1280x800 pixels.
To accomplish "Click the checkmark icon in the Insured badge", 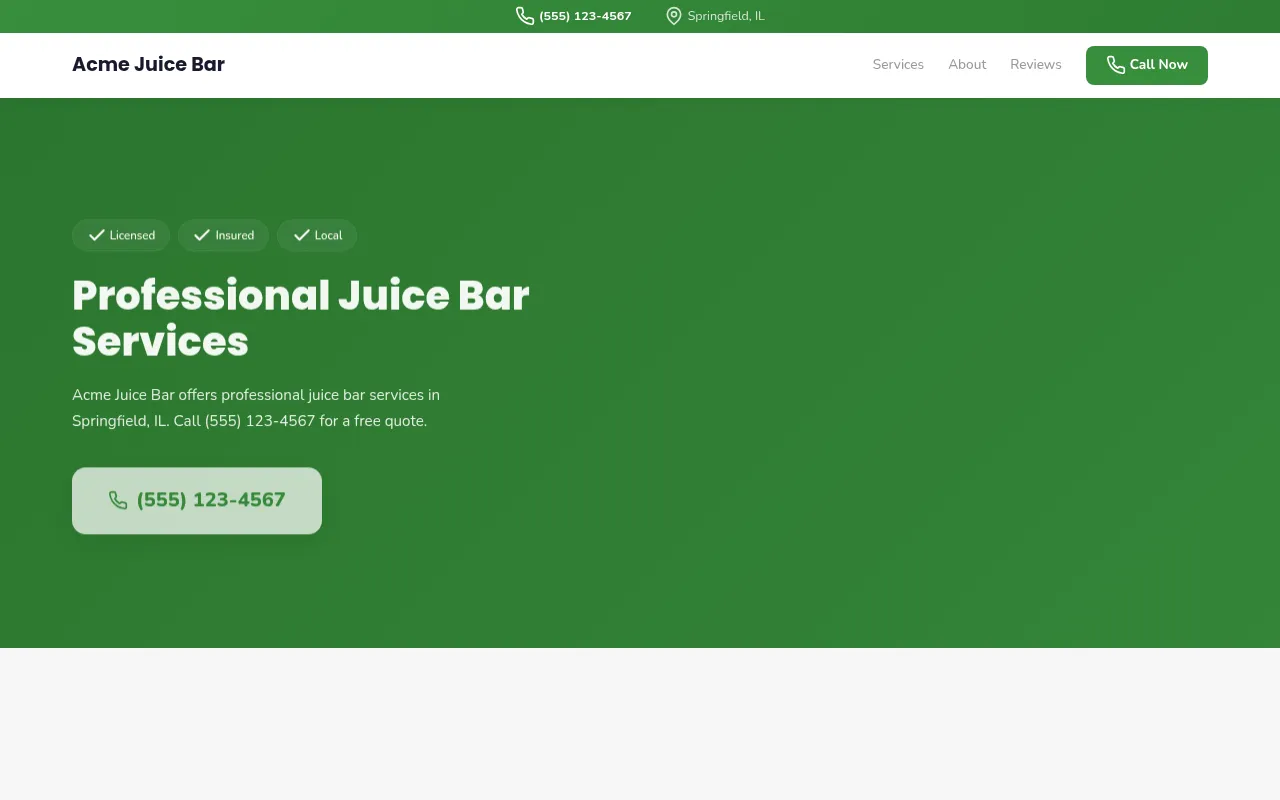I will (x=202, y=235).
